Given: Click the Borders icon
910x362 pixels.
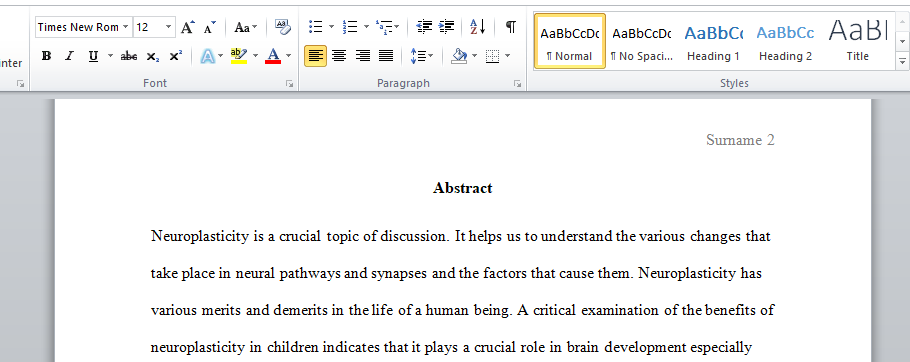Looking at the screenshot, I should click(492, 56).
